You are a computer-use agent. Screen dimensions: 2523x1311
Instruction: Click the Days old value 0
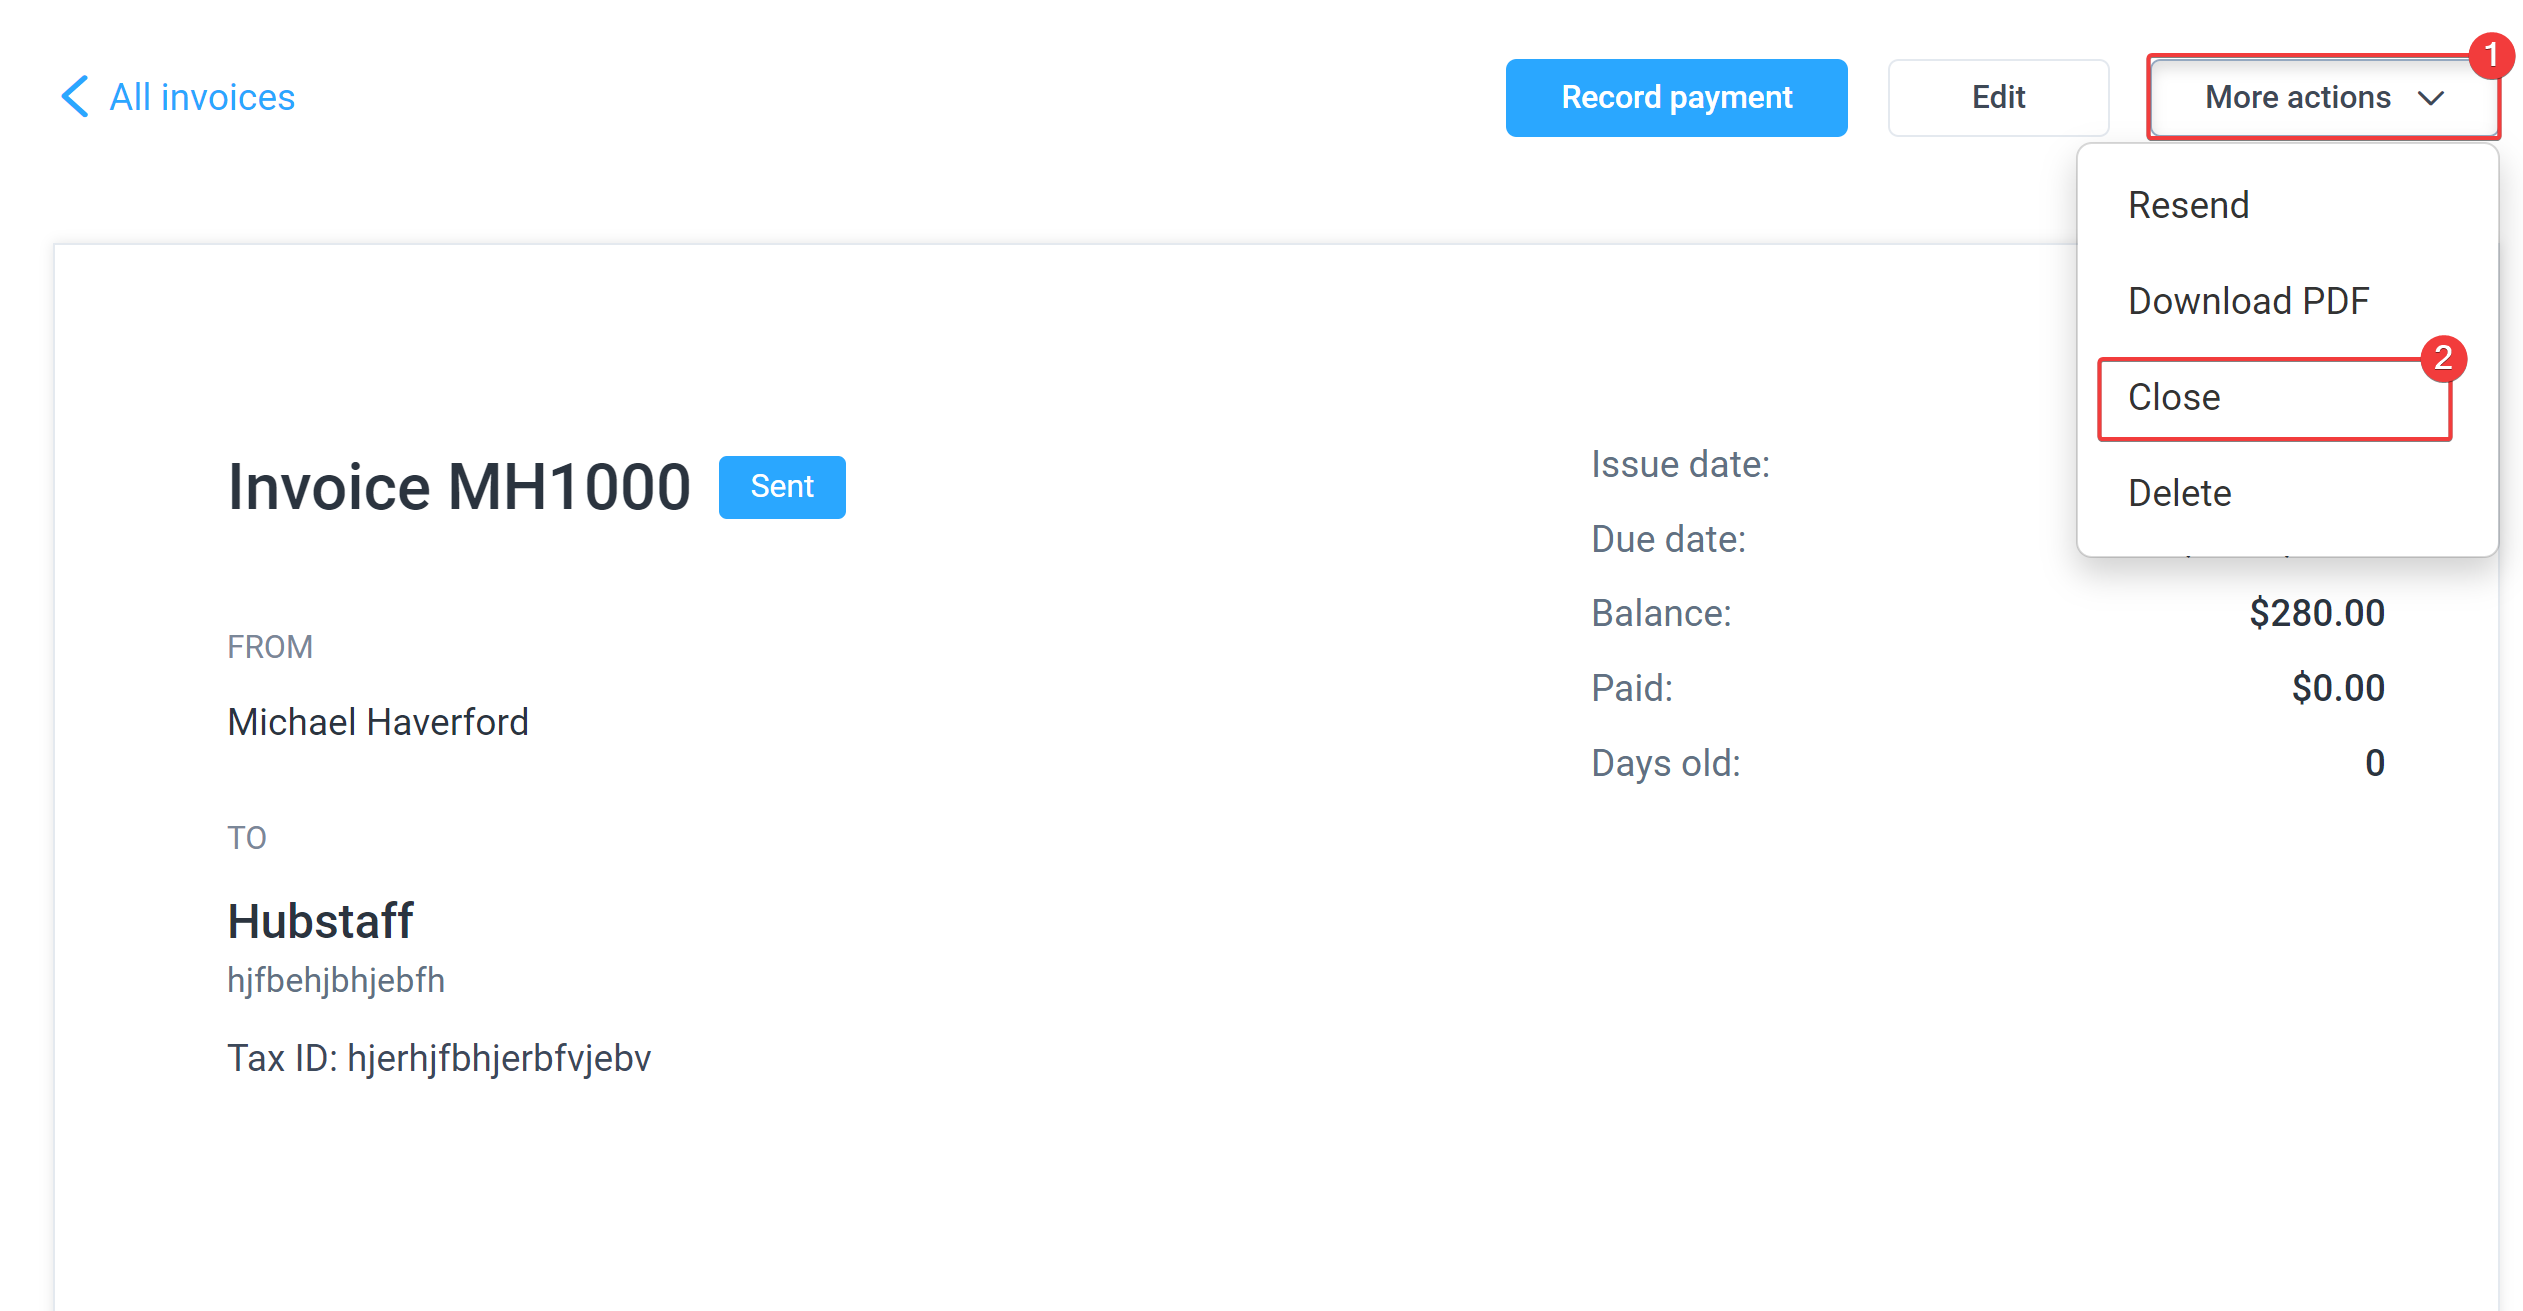click(x=2375, y=763)
